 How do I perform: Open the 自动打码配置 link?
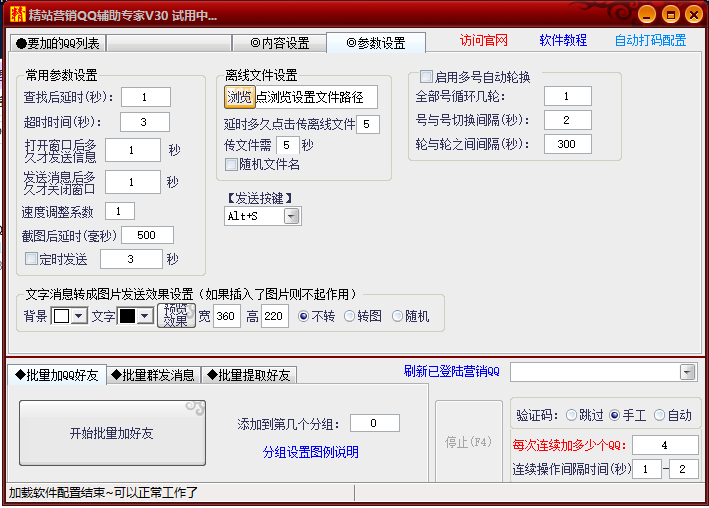pyautogui.click(x=650, y=41)
